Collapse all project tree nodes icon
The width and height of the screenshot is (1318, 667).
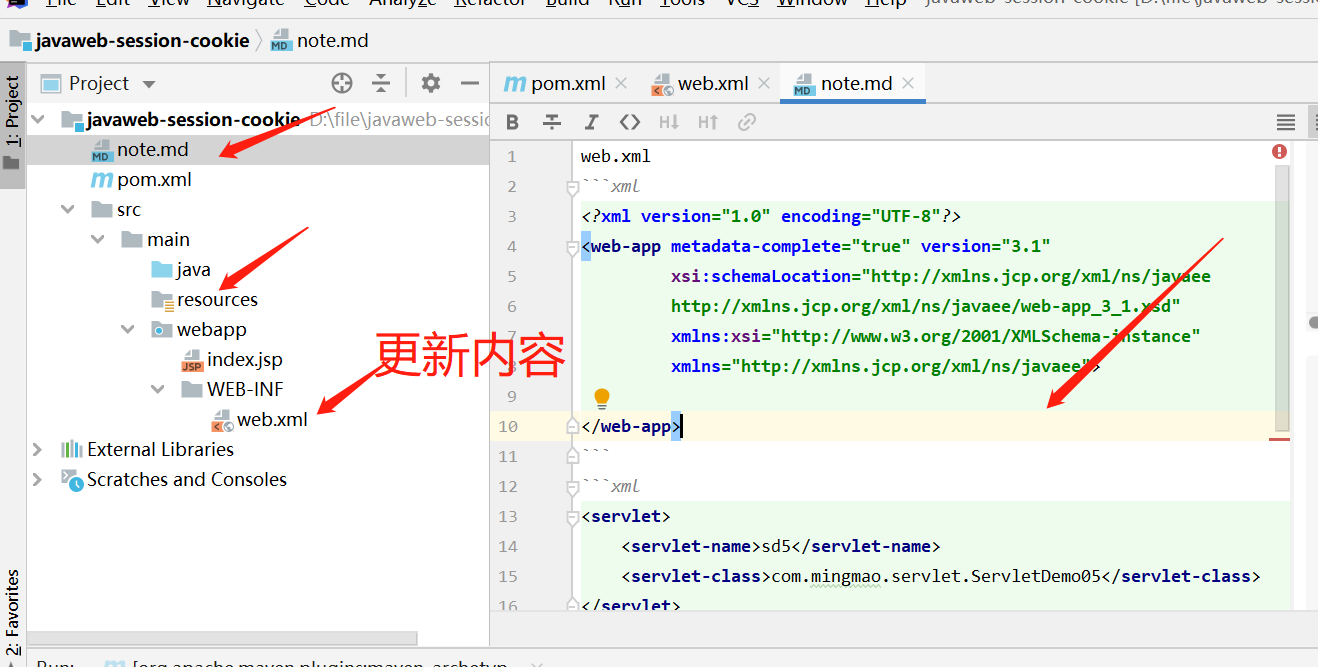coord(381,83)
